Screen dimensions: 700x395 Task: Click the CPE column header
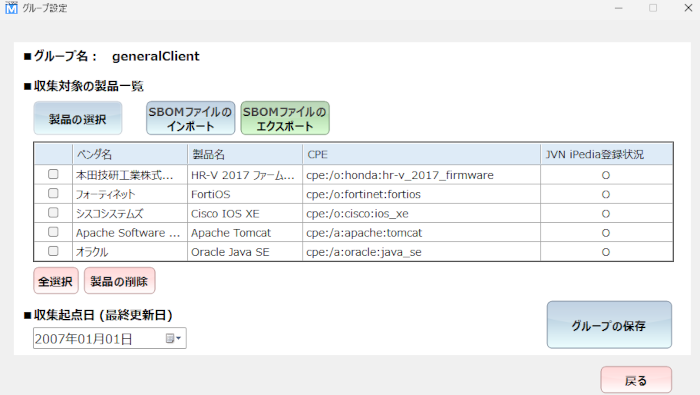point(421,154)
